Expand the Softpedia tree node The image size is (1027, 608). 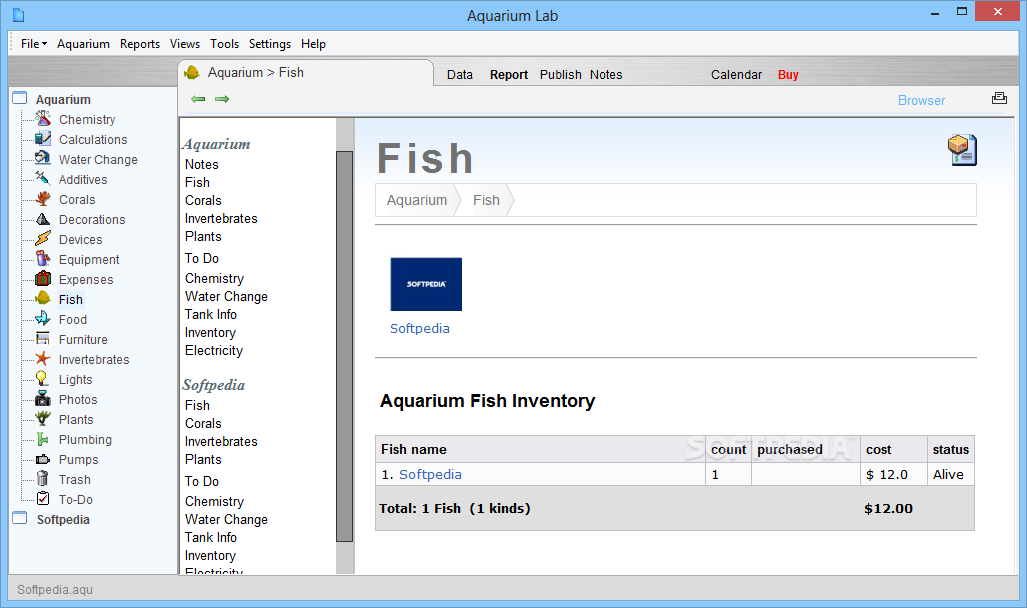click(20, 518)
